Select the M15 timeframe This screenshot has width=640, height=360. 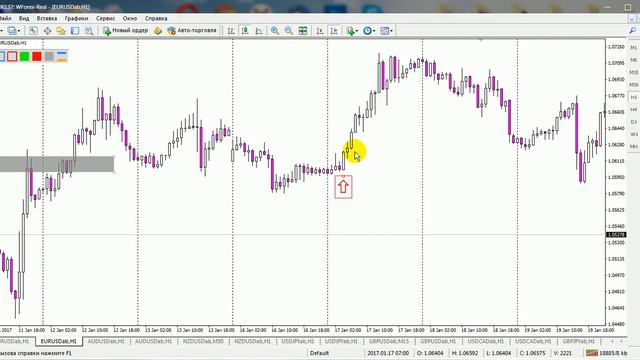click(633, 72)
